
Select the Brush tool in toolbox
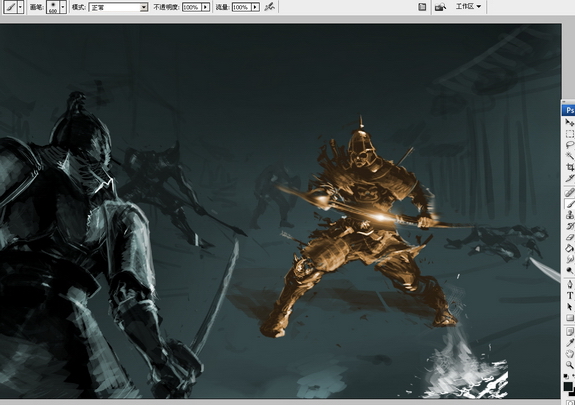569,204
